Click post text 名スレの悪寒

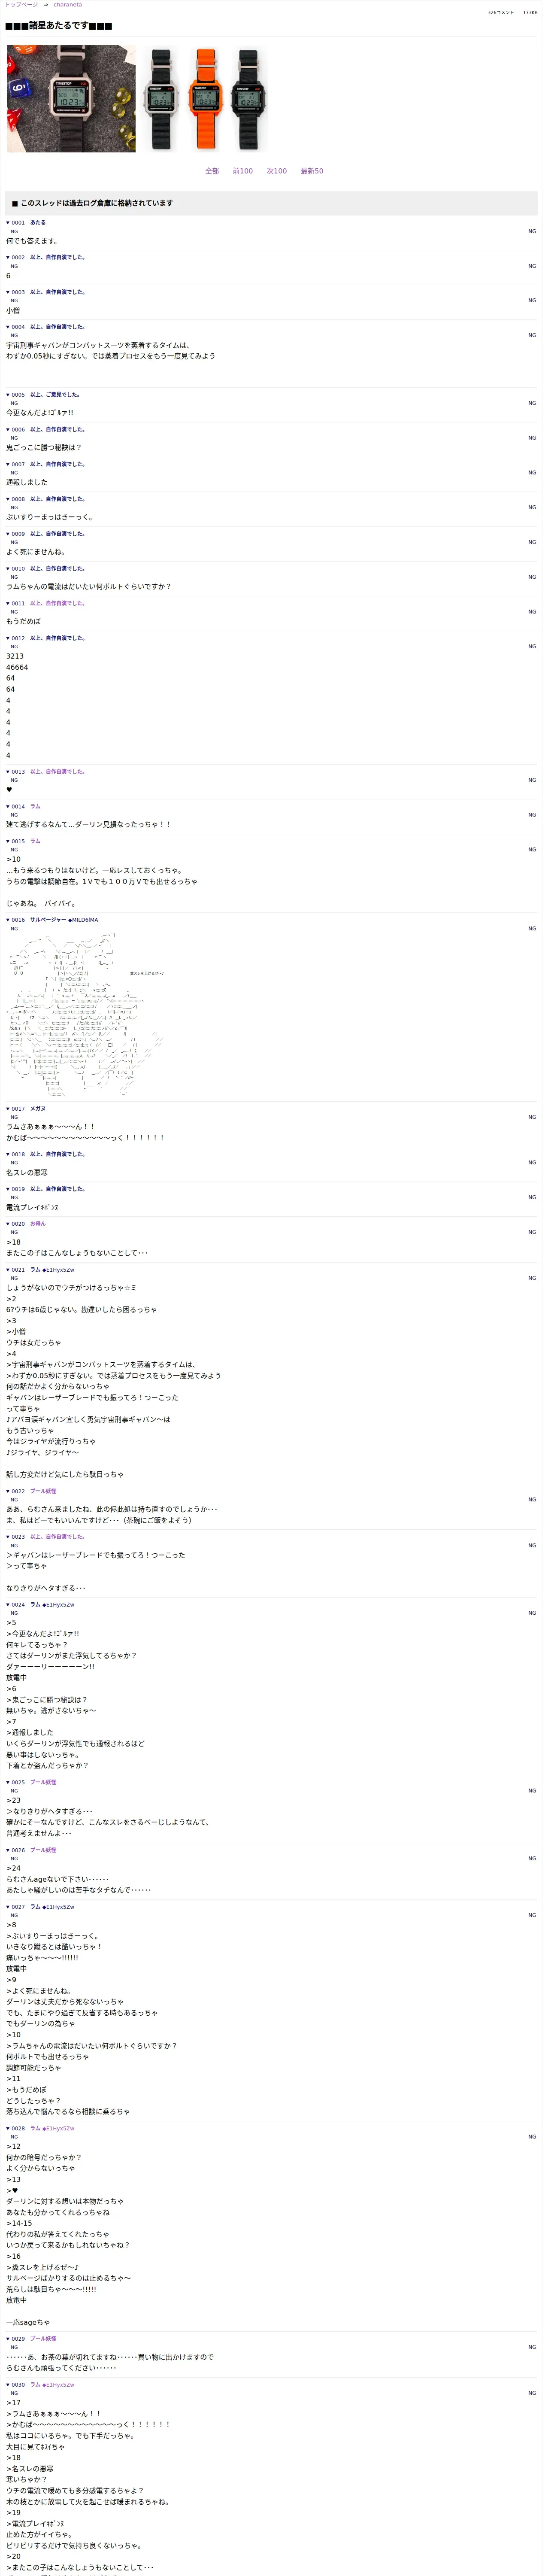27,1173
